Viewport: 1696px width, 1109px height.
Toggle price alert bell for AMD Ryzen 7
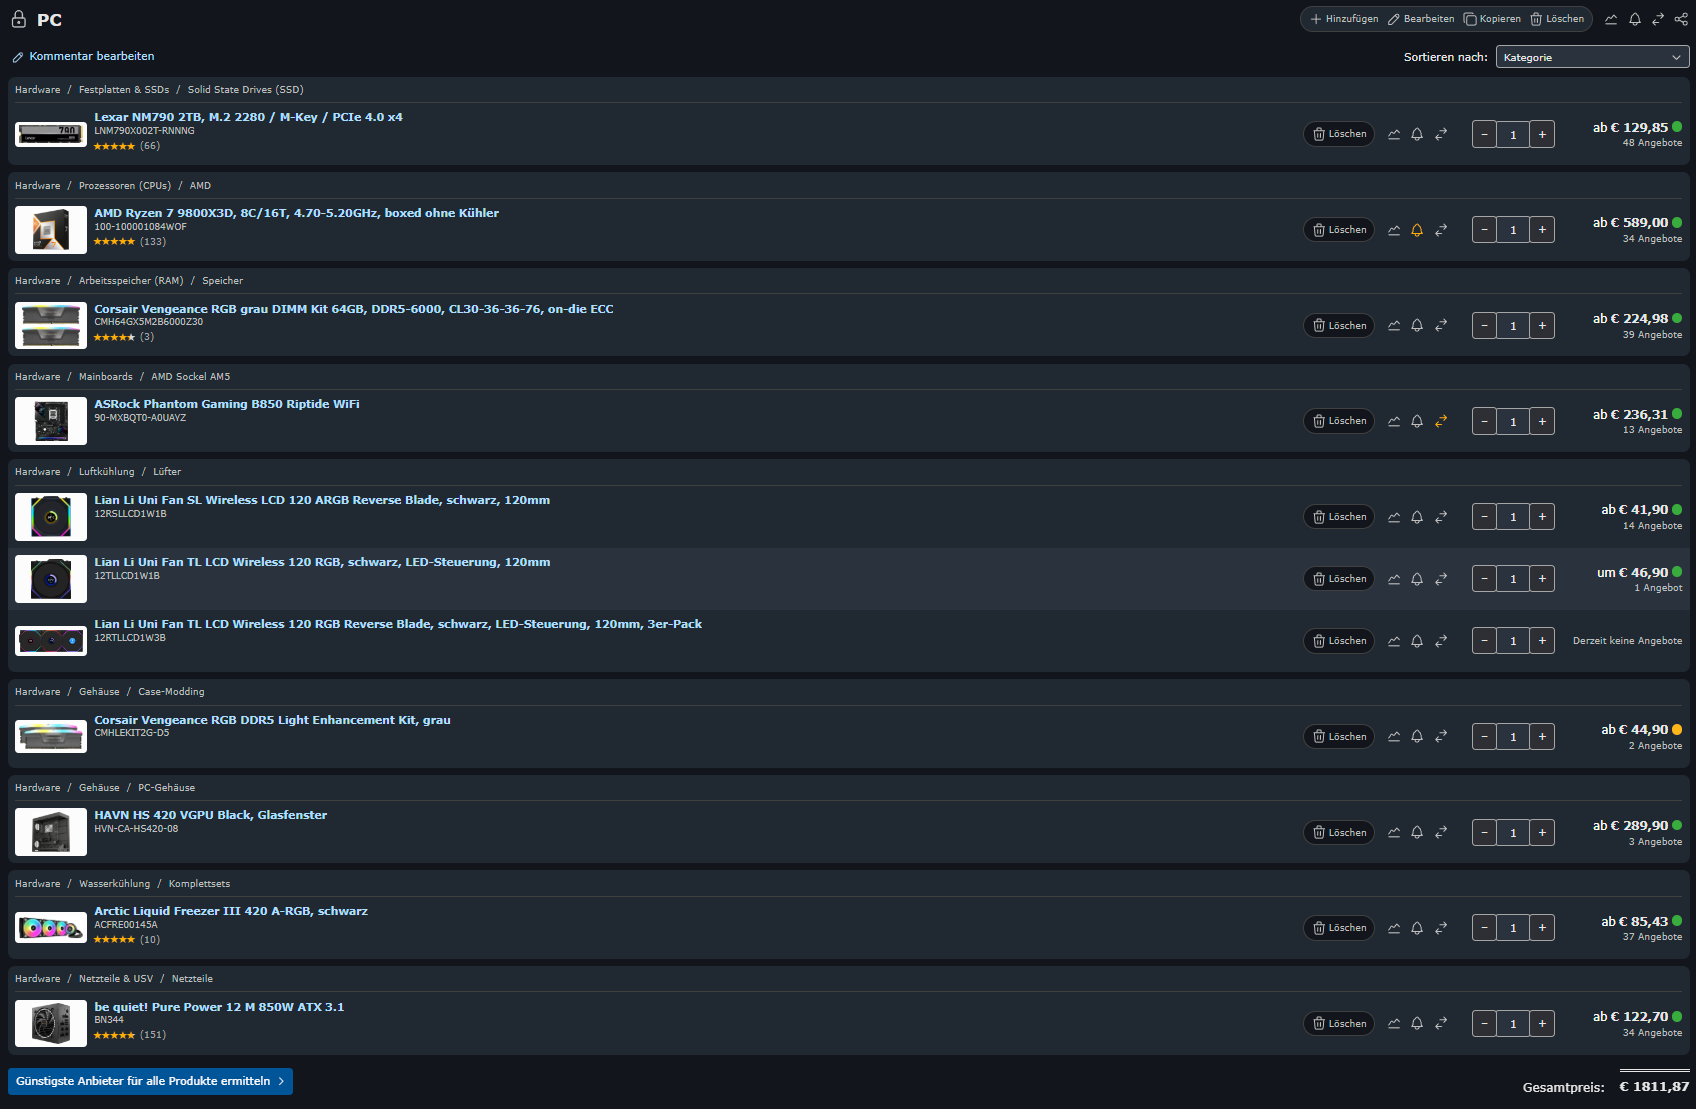pos(1417,230)
